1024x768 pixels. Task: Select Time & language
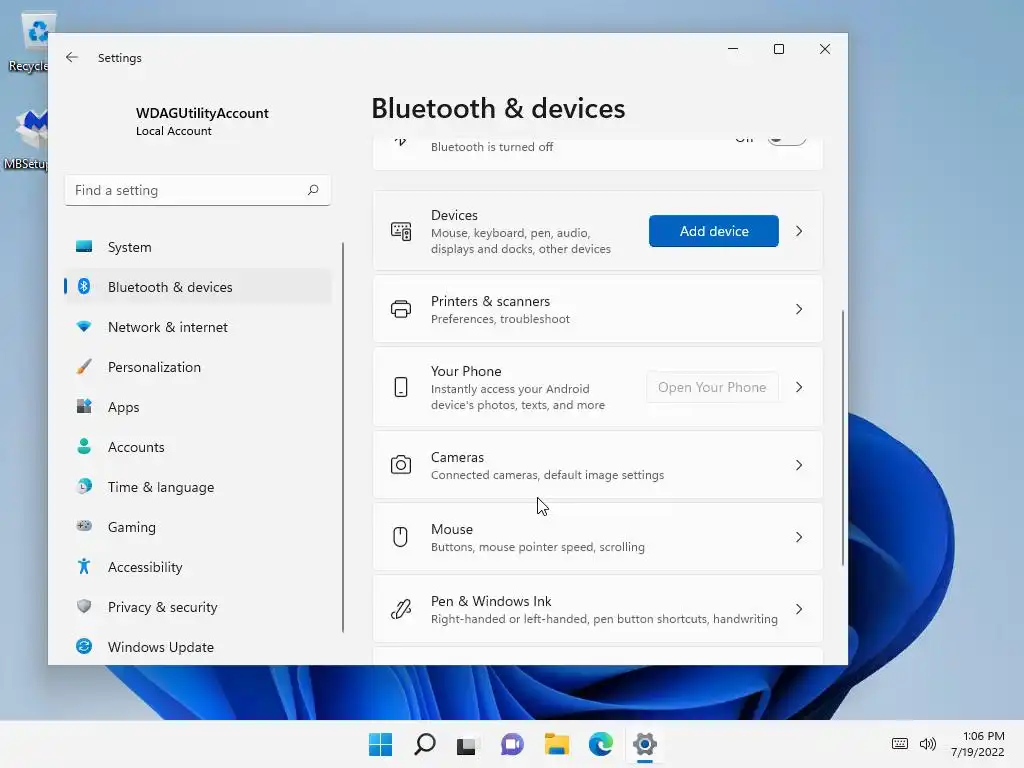click(198, 487)
